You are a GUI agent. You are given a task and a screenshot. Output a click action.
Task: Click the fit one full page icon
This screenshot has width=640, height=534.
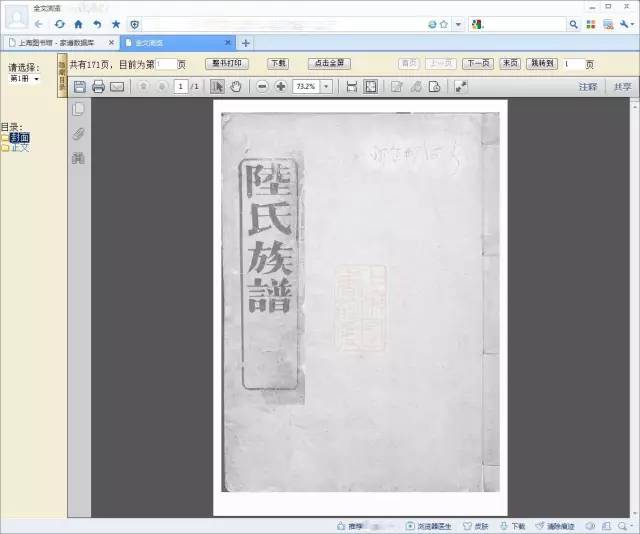(370, 87)
